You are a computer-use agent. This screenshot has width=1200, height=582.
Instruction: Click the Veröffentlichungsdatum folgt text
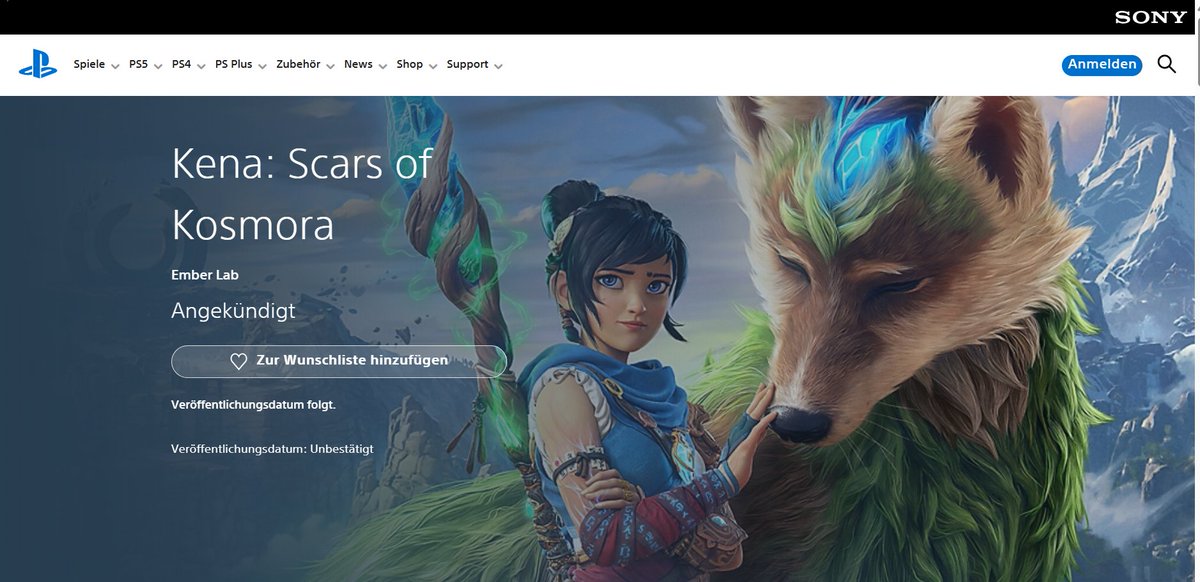[x=253, y=405]
